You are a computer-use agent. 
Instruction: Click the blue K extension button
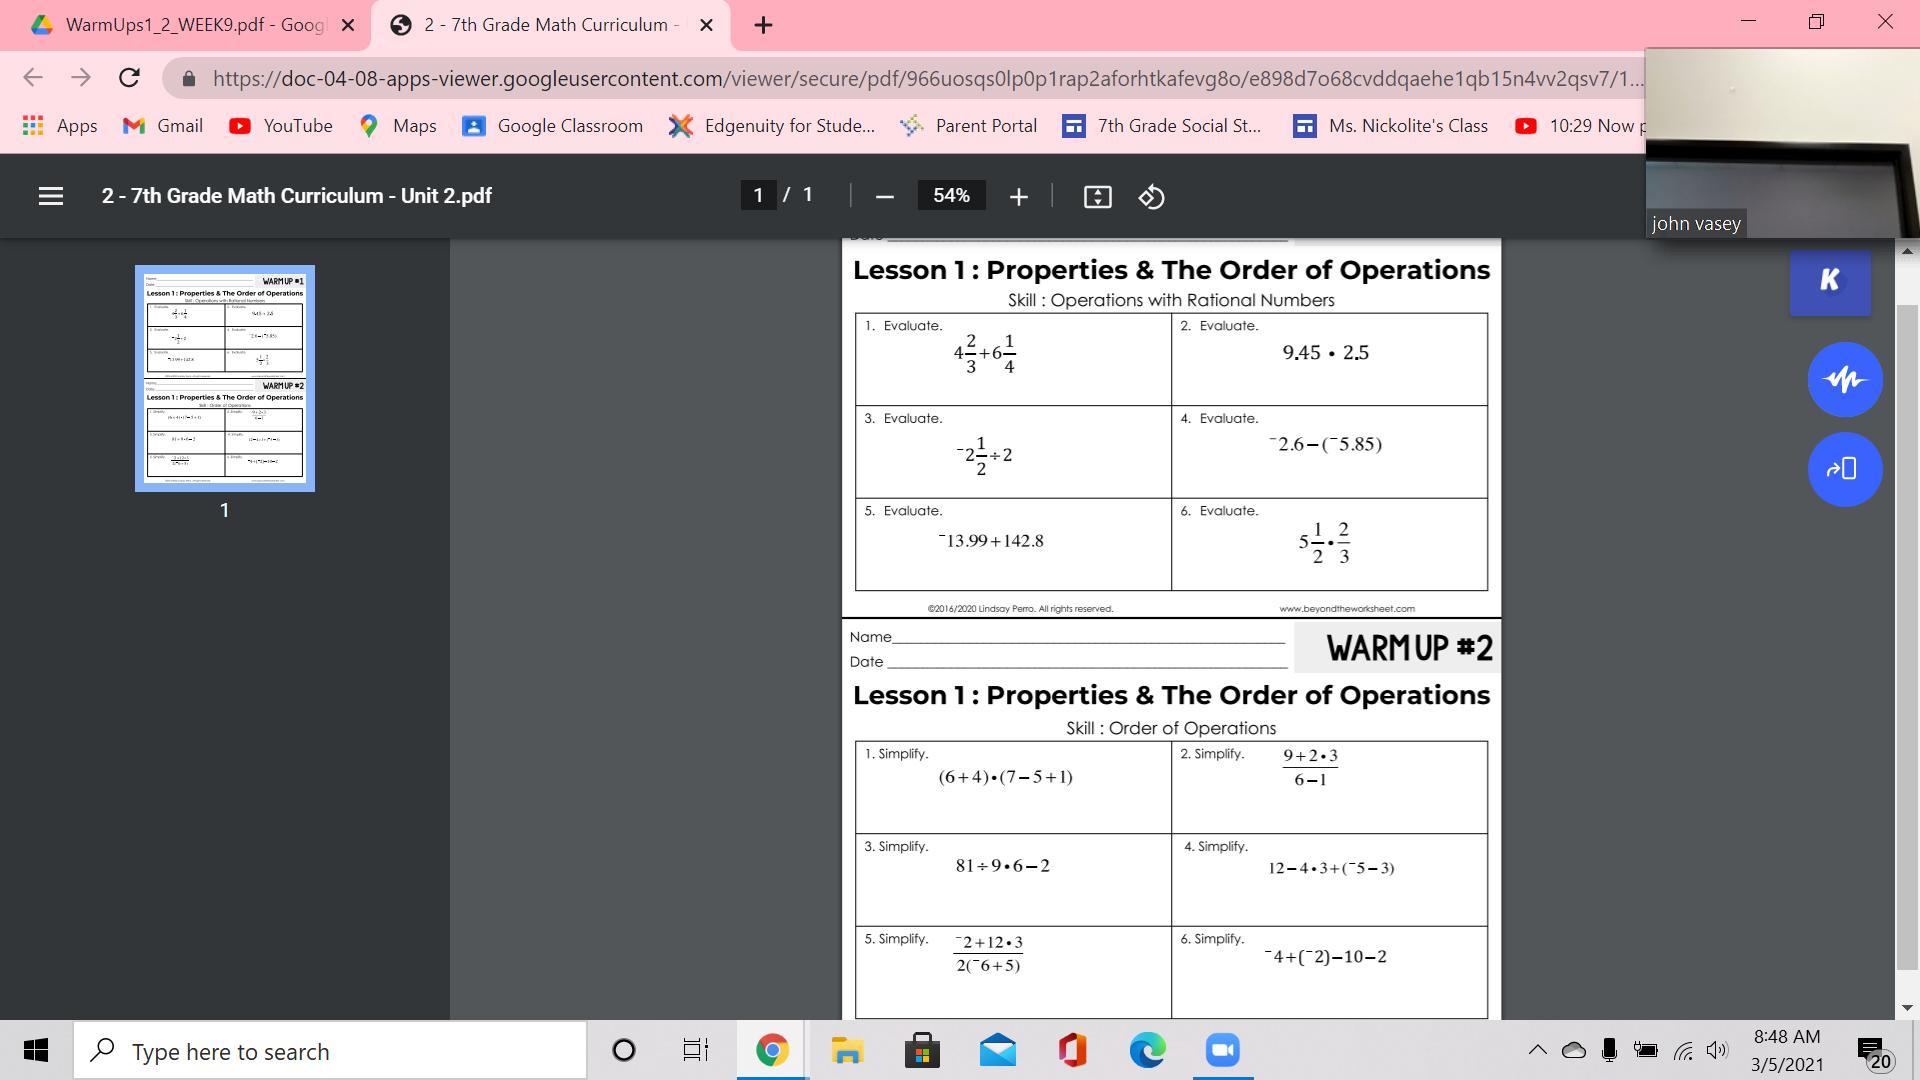(x=1829, y=281)
